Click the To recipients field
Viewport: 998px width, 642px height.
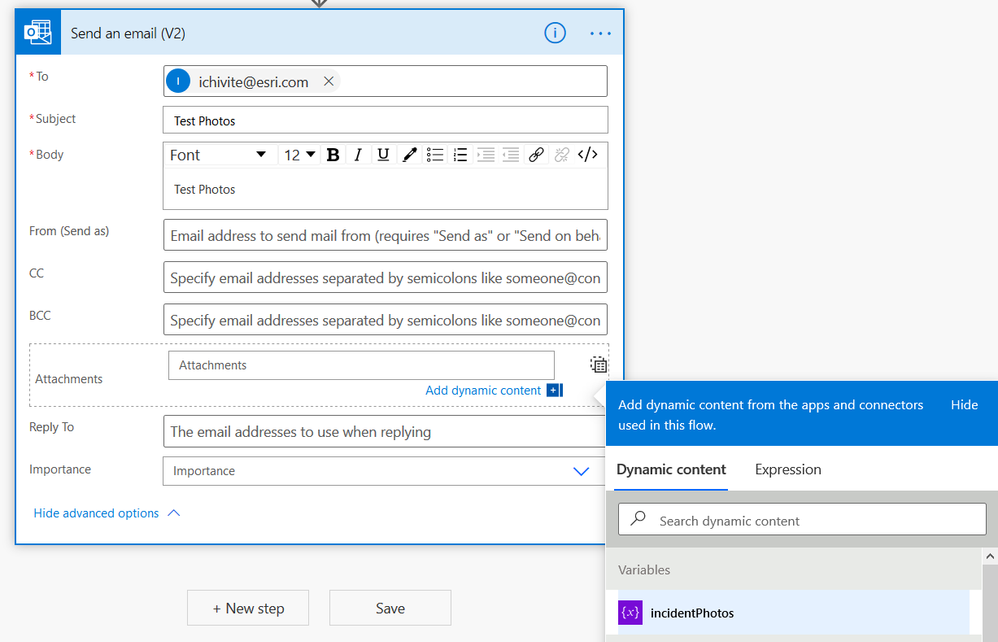pyautogui.click(x=385, y=81)
